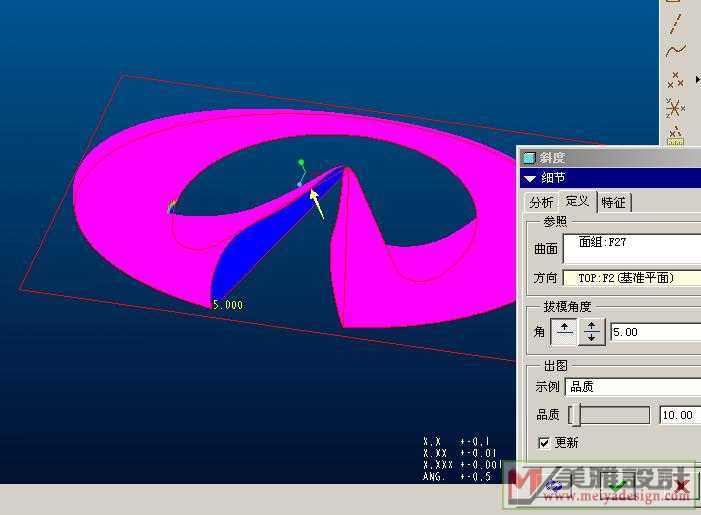Click the ANG. +-0.5 tolerance text
The image size is (701, 515).
click(x=457, y=477)
